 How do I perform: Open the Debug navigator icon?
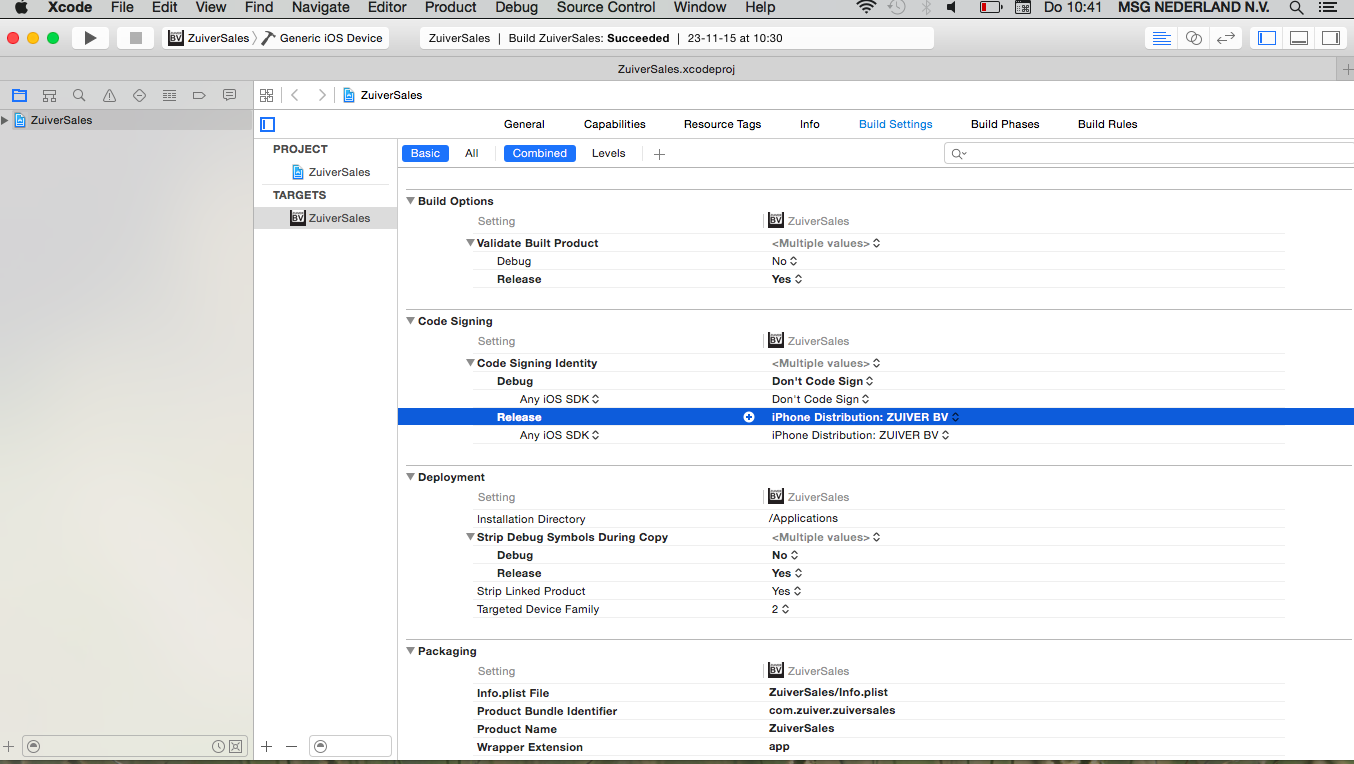point(169,96)
